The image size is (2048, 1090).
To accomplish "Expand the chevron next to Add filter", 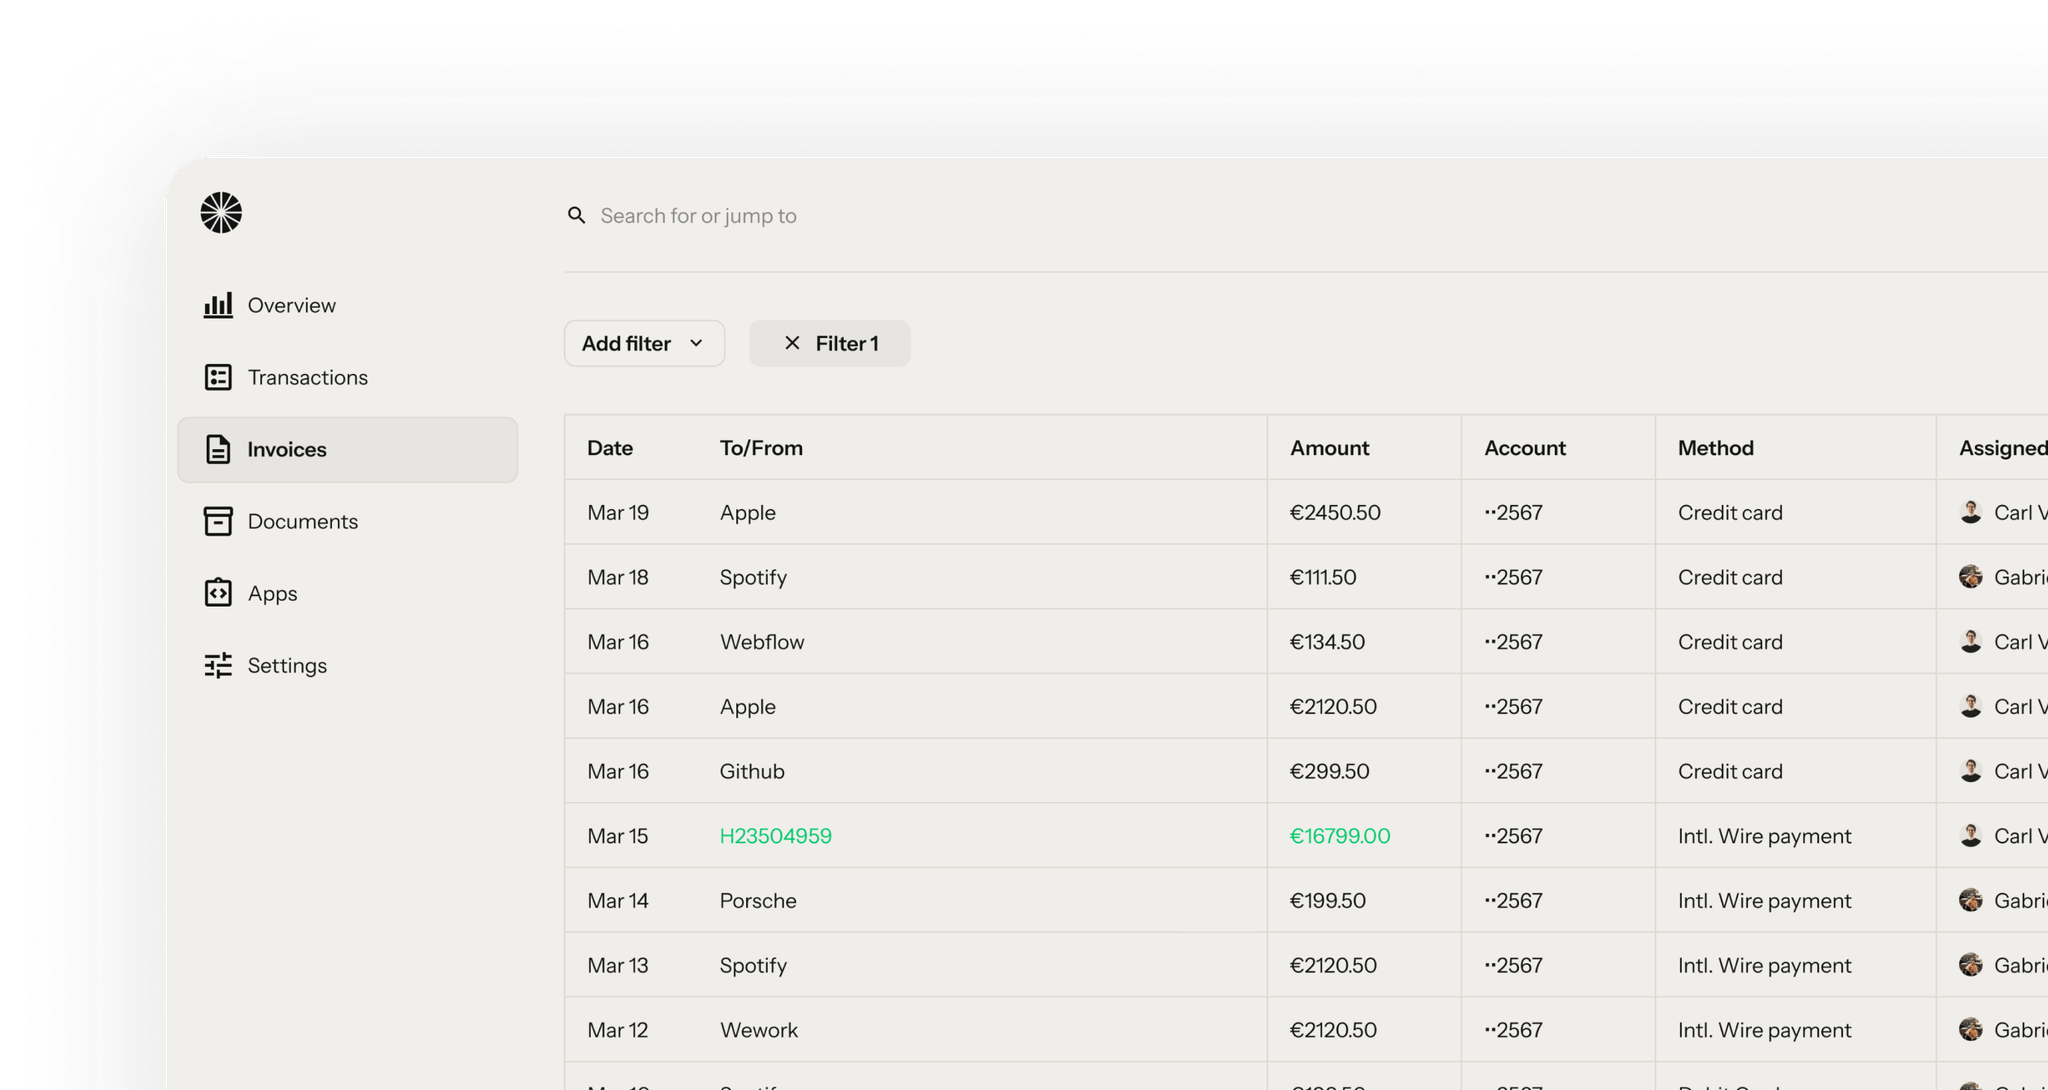I will click(x=697, y=344).
